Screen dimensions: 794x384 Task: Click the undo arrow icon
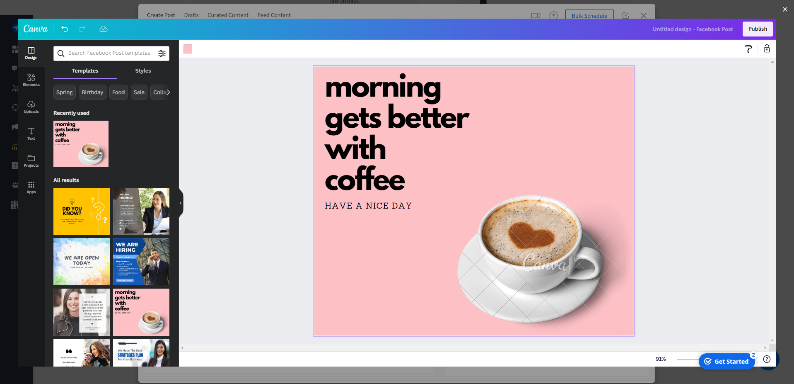click(x=64, y=29)
